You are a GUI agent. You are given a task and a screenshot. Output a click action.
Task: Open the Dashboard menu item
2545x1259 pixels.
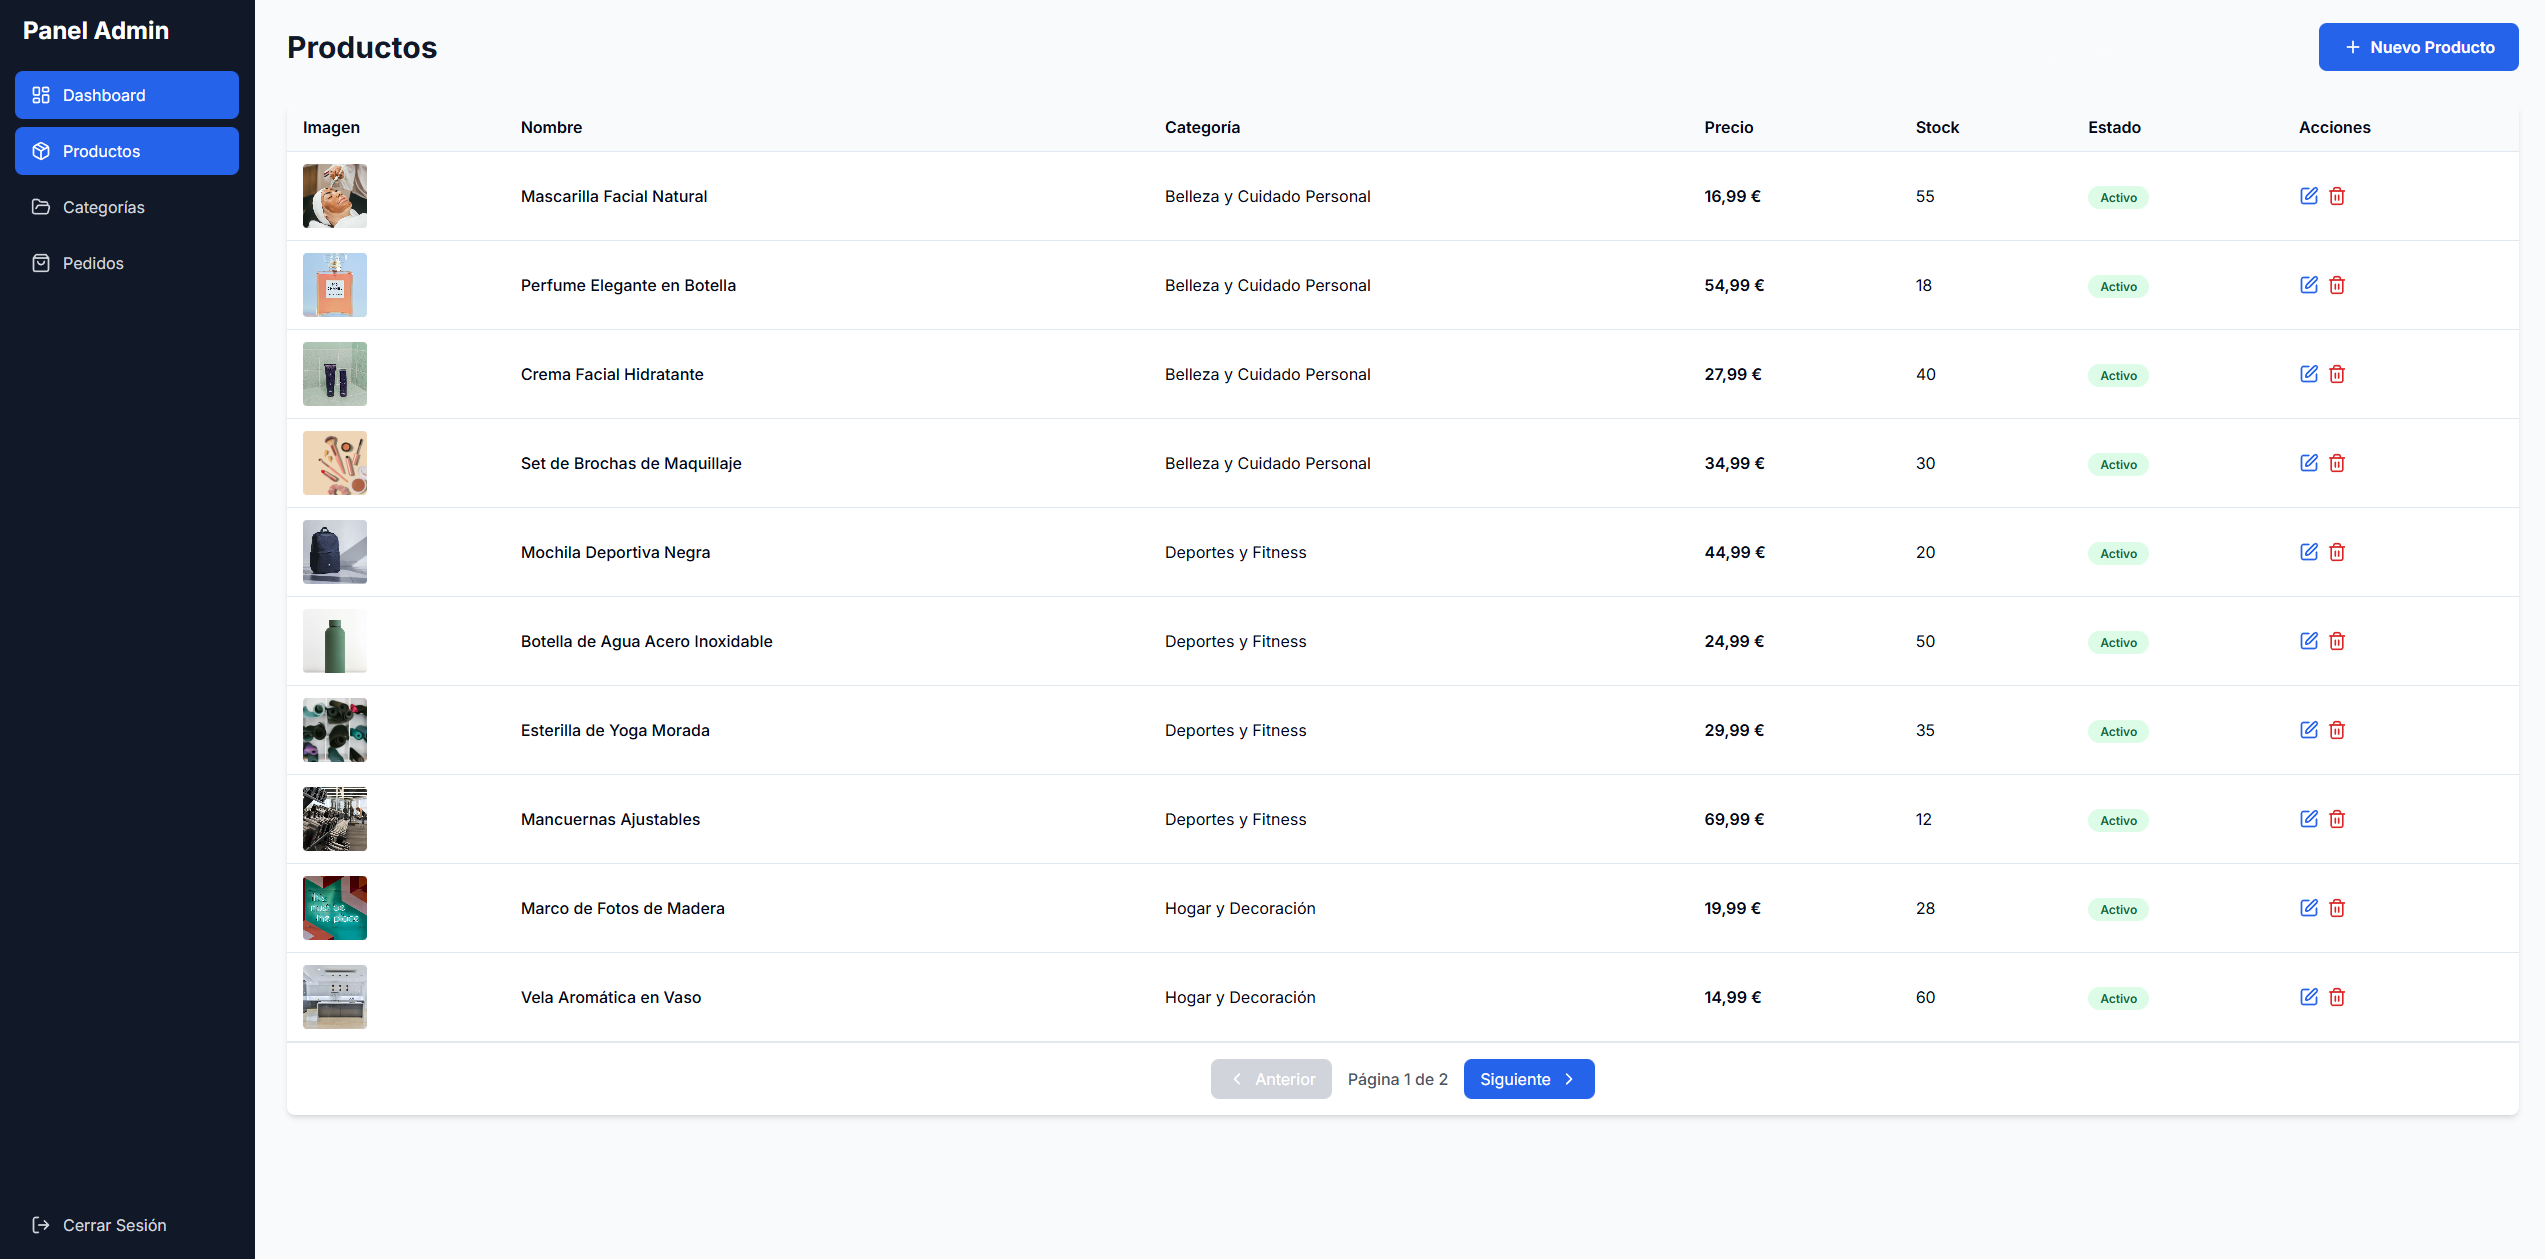pyautogui.click(x=127, y=95)
